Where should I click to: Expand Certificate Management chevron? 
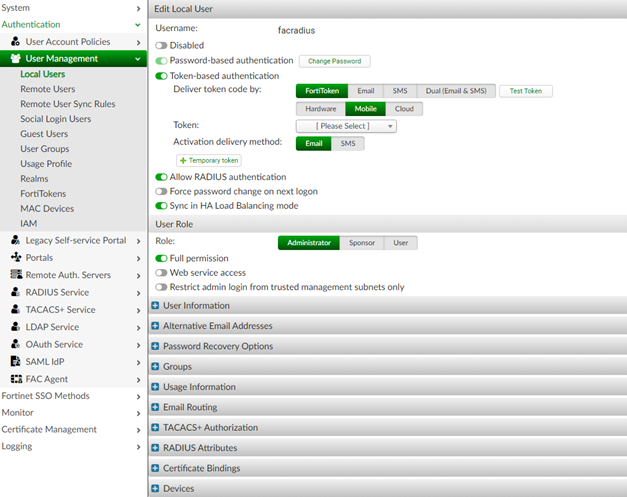coord(138,430)
